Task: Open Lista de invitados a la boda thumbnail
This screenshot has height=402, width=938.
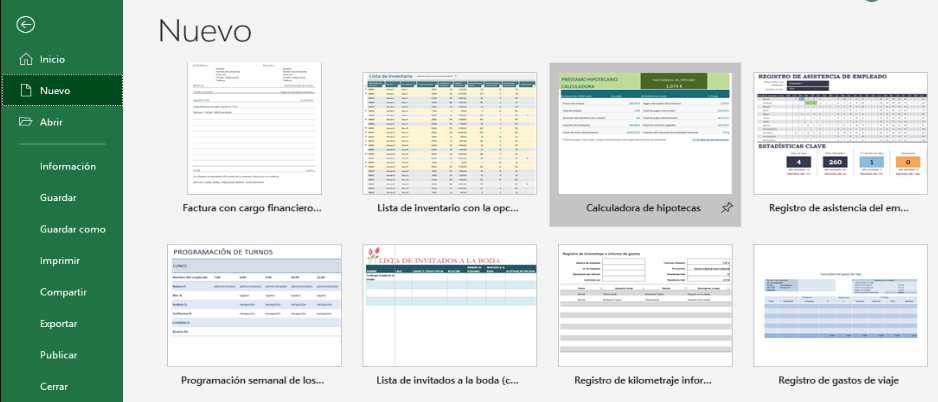Action: coord(450,305)
